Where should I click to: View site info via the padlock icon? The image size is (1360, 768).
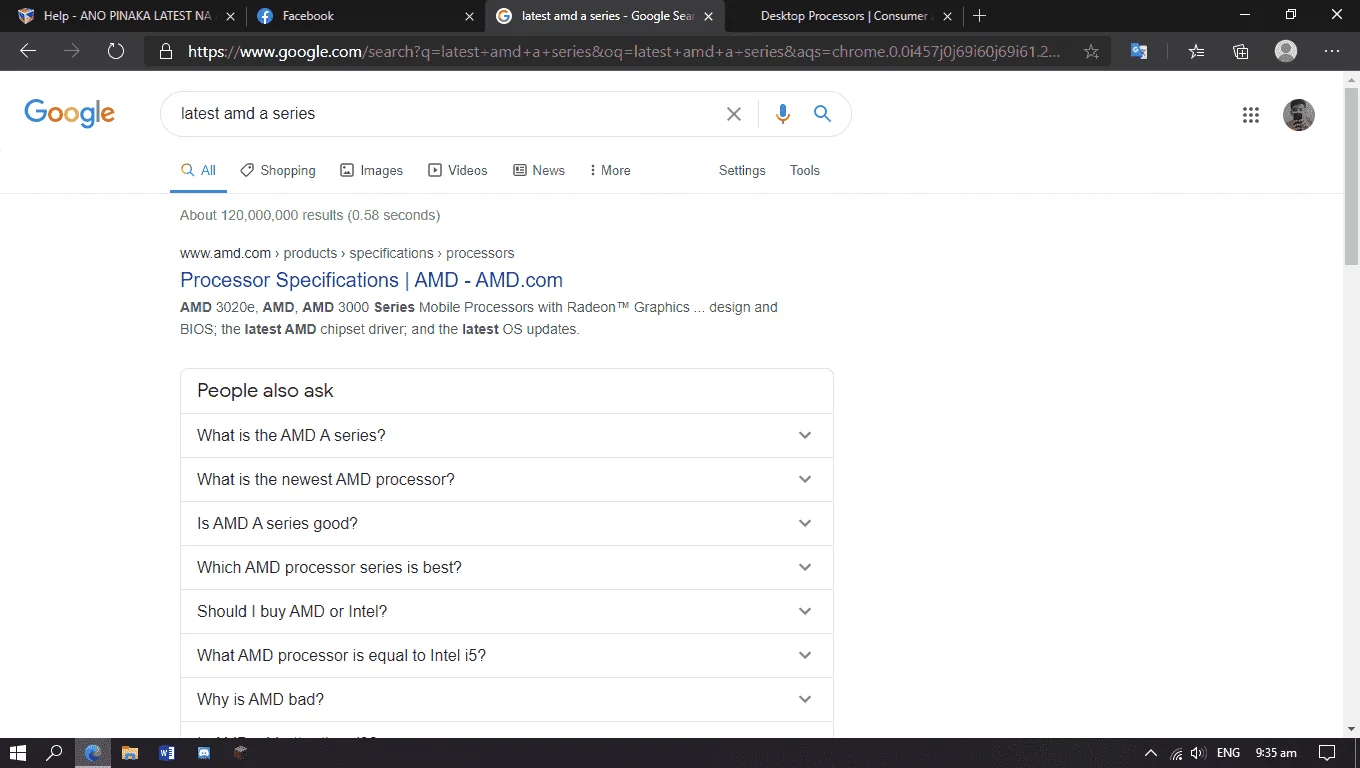point(166,52)
